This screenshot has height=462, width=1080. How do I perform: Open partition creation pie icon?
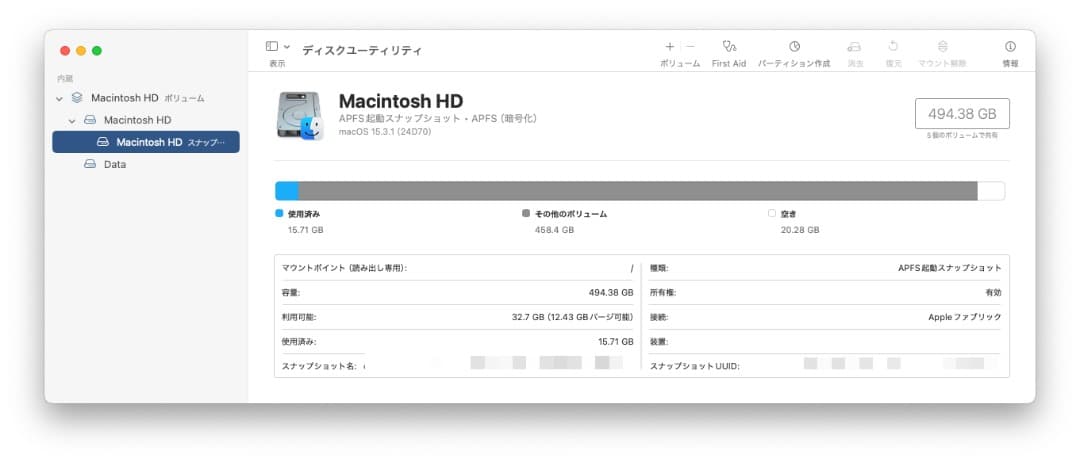point(794,46)
